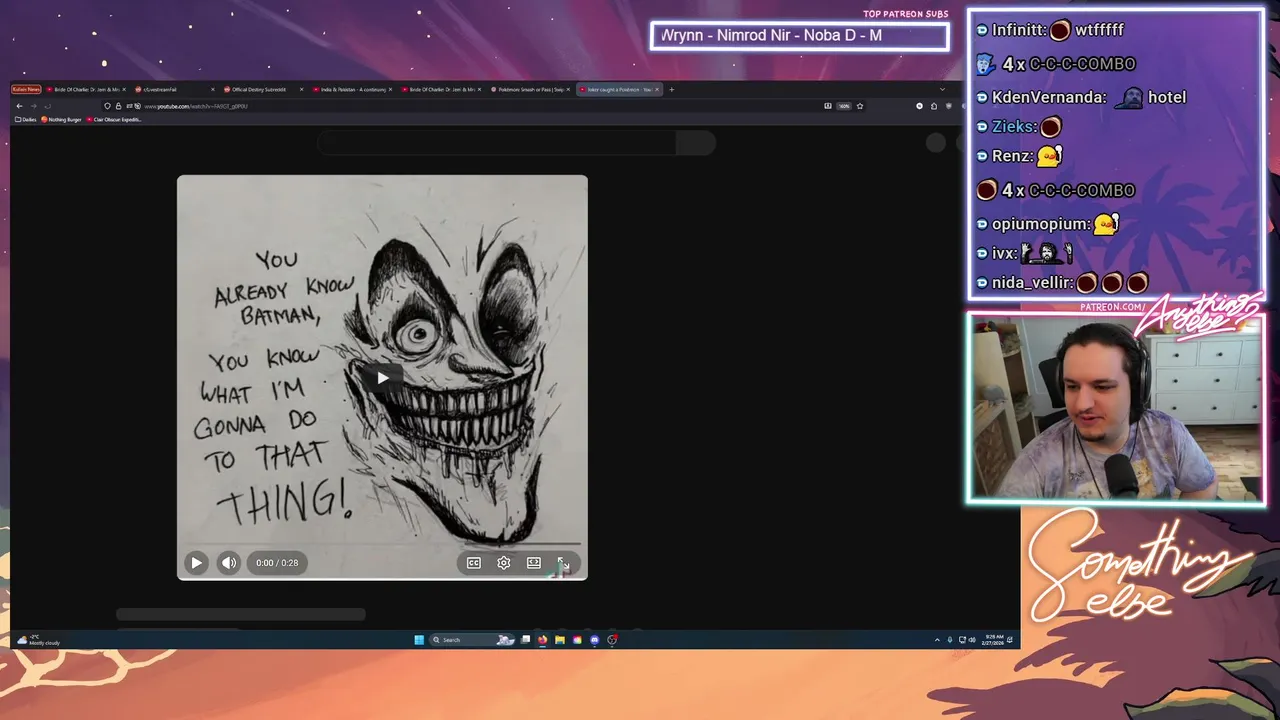The width and height of the screenshot is (1280, 720).
Task: Click the white round extension icon in the toolbar
Action: pyautogui.click(x=919, y=106)
